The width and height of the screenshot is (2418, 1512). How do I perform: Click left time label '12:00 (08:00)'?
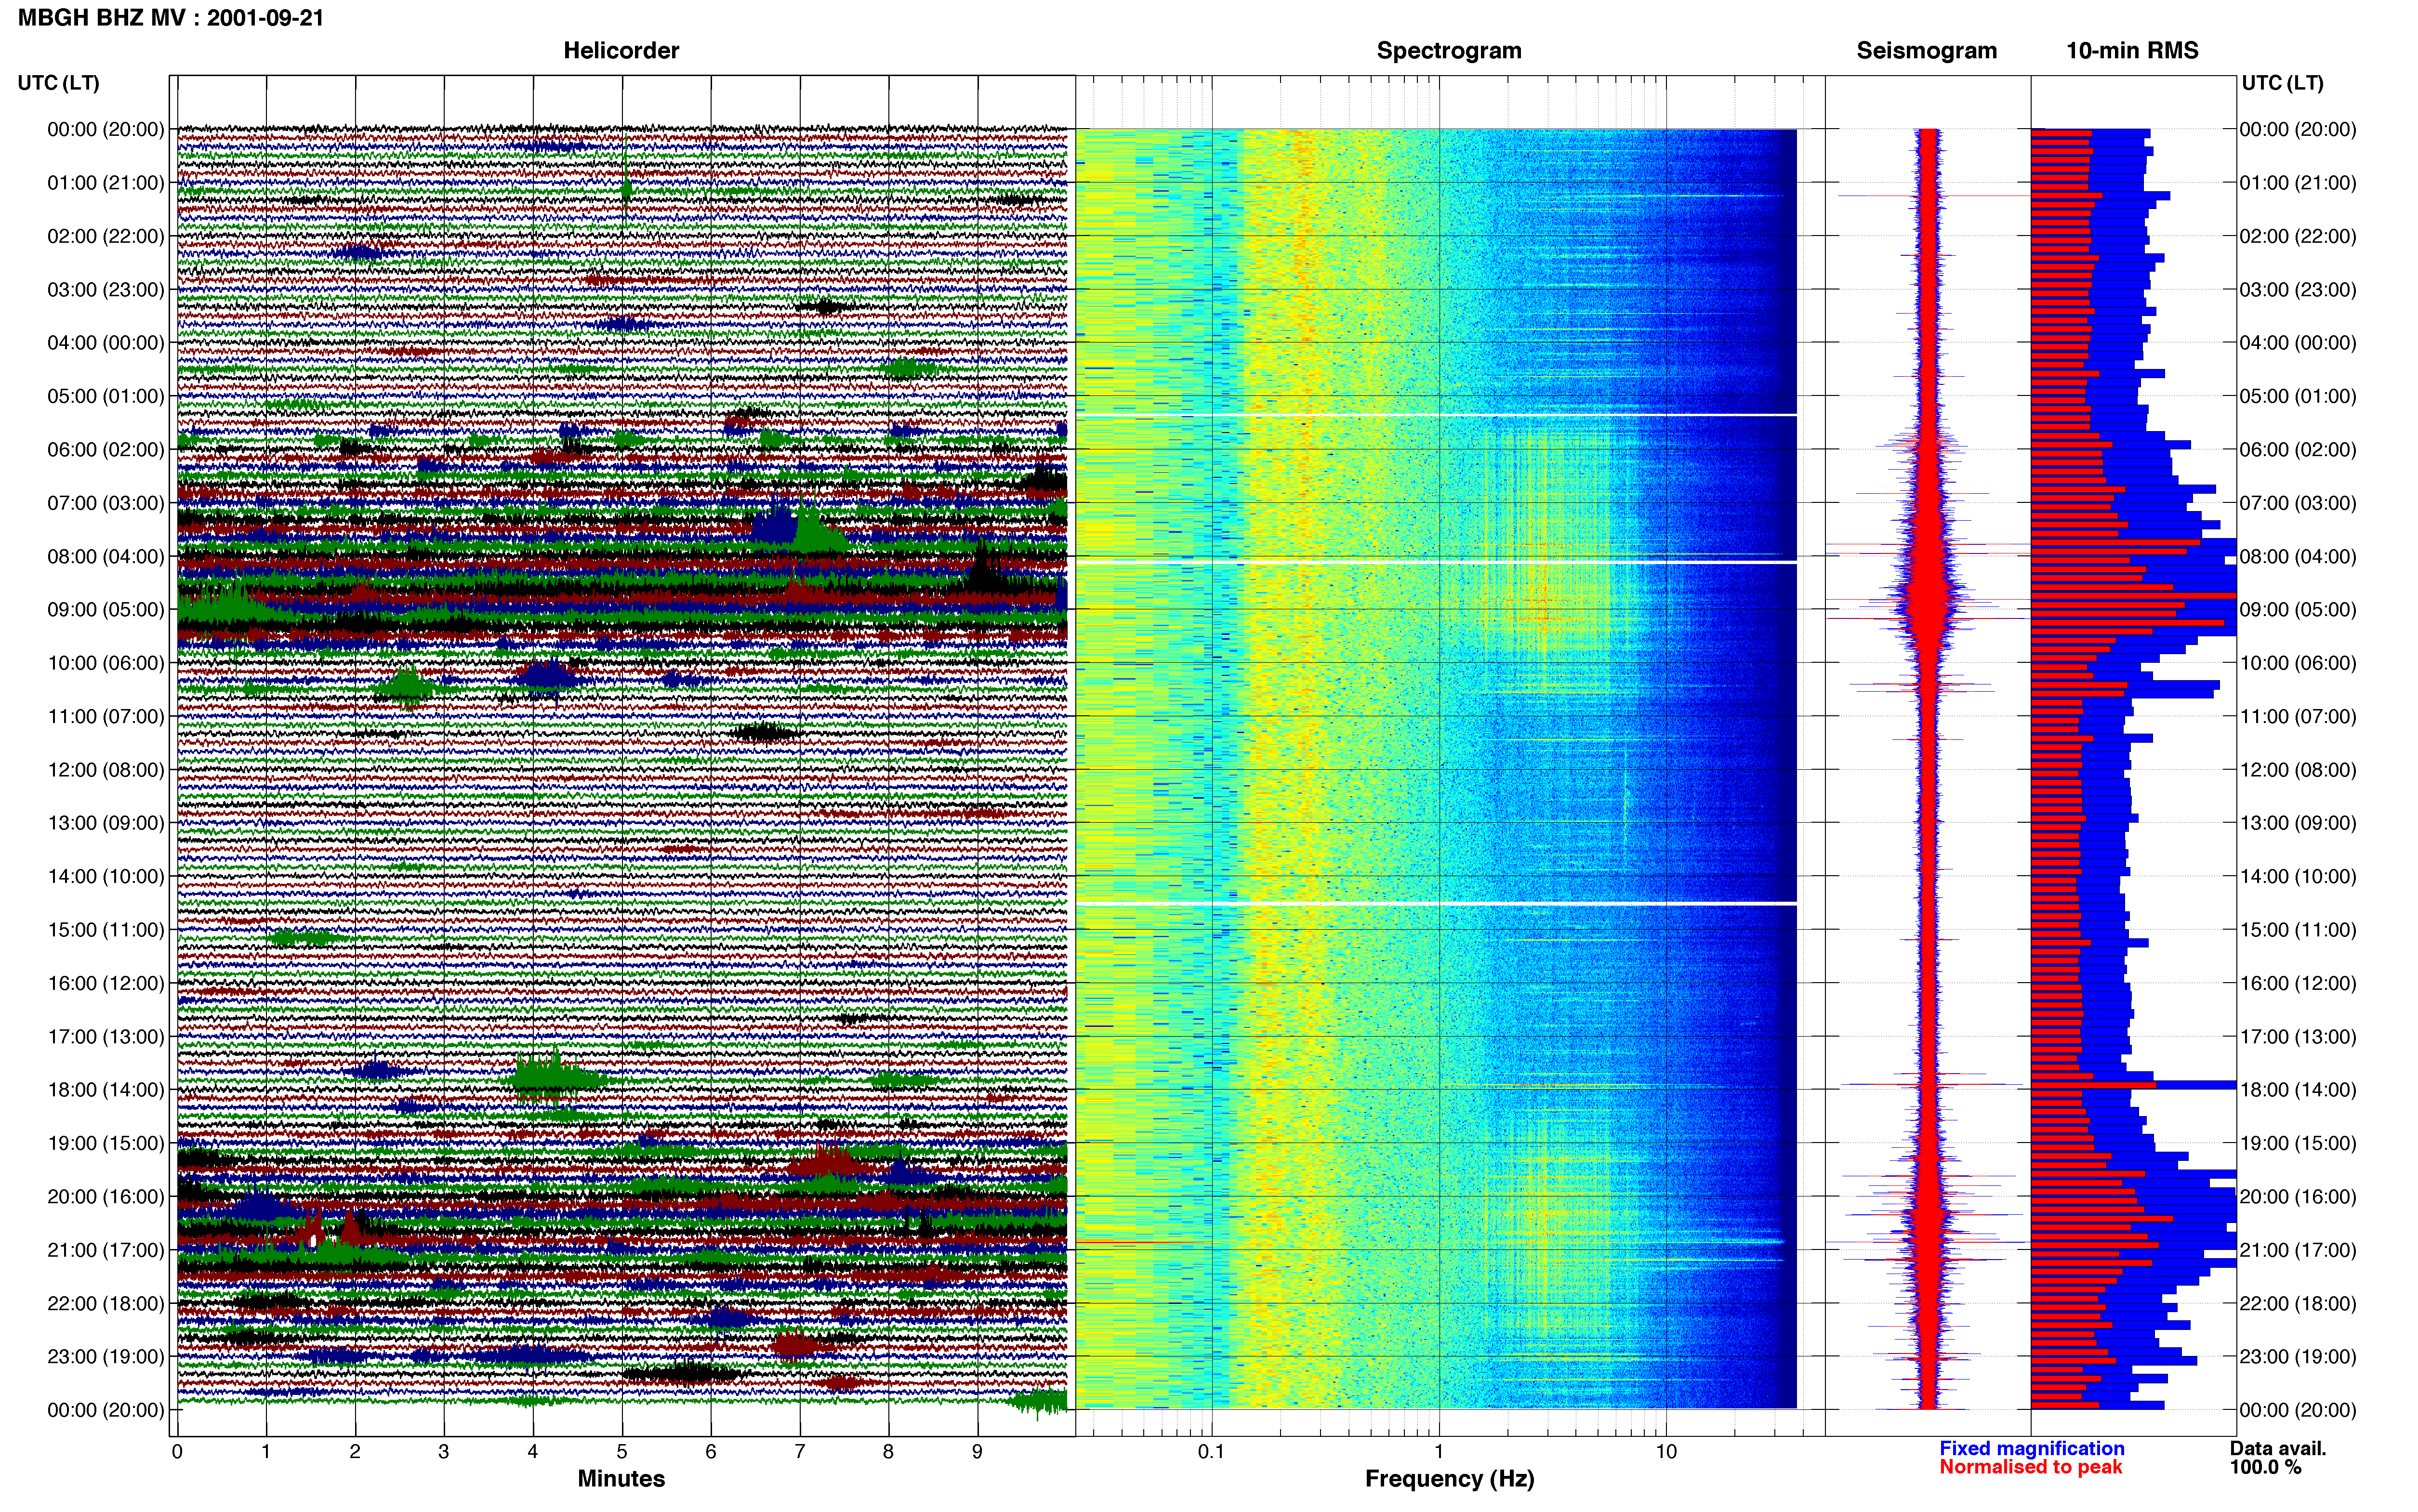[106, 770]
